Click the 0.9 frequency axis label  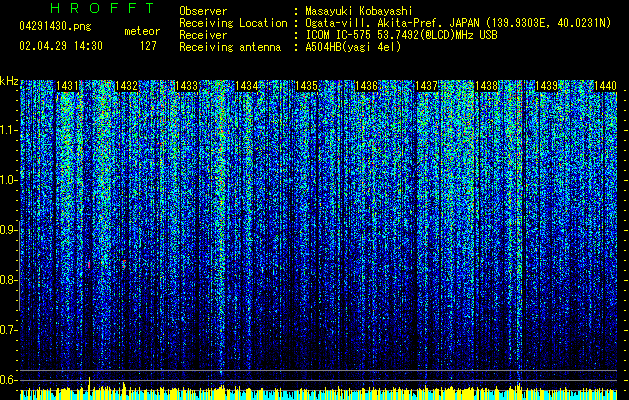[x=9, y=230]
